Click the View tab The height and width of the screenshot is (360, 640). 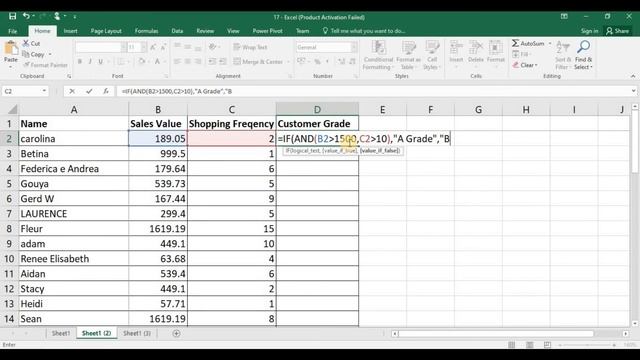coord(233,31)
